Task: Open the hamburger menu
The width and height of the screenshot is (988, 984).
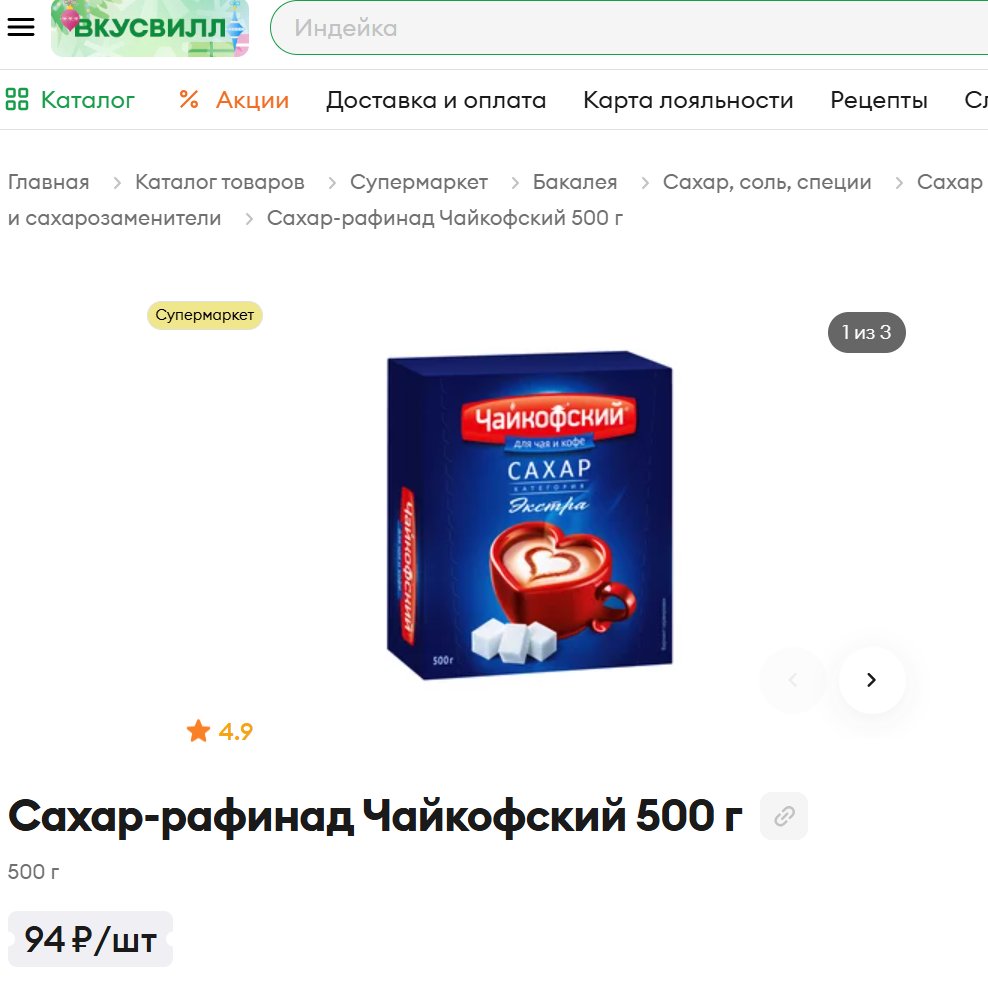Action: tap(21, 27)
